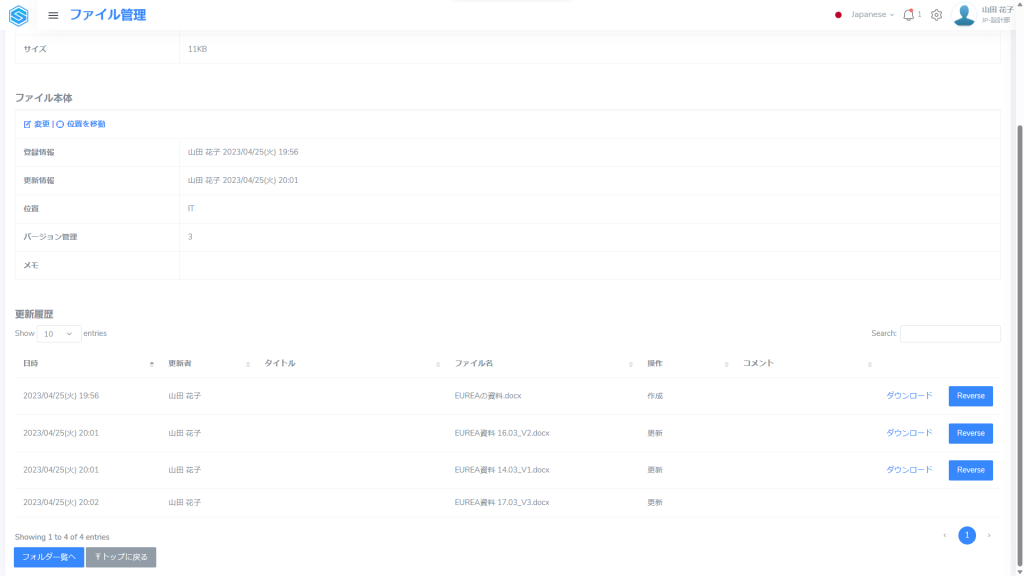
Task: Open the settings gear icon
Action: coord(936,15)
